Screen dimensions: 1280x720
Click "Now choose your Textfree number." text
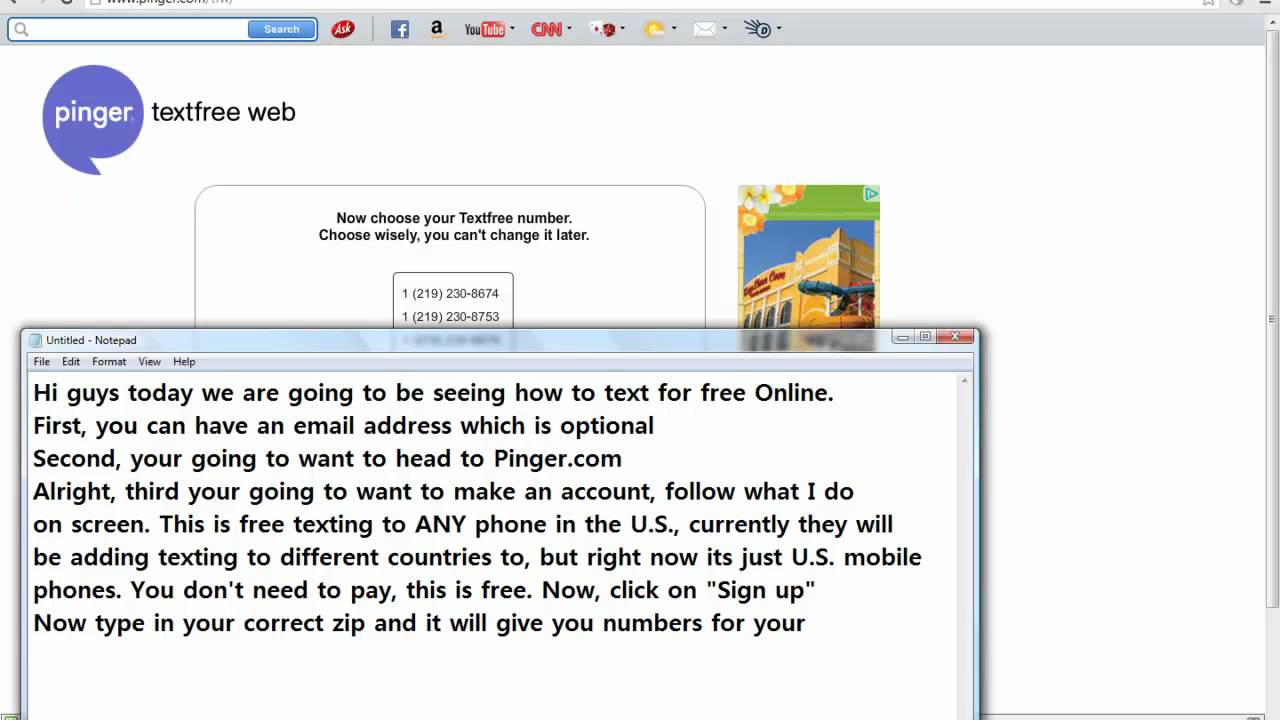pos(454,218)
